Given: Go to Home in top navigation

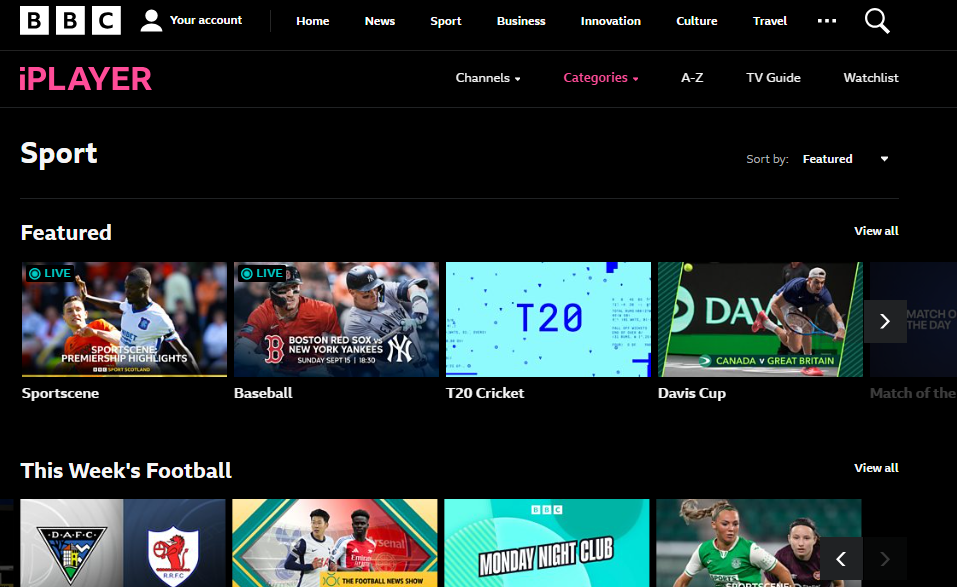Looking at the screenshot, I should coord(312,21).
